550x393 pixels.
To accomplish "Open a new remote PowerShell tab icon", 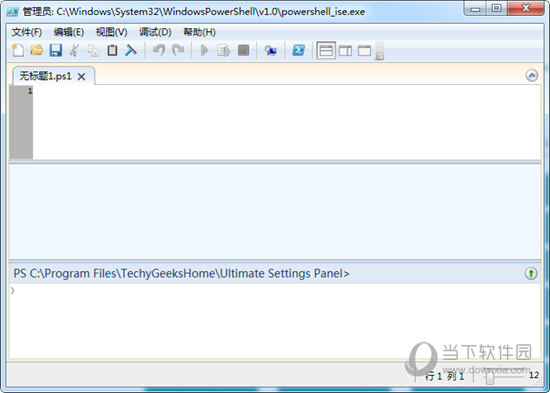I will point(270,51).
